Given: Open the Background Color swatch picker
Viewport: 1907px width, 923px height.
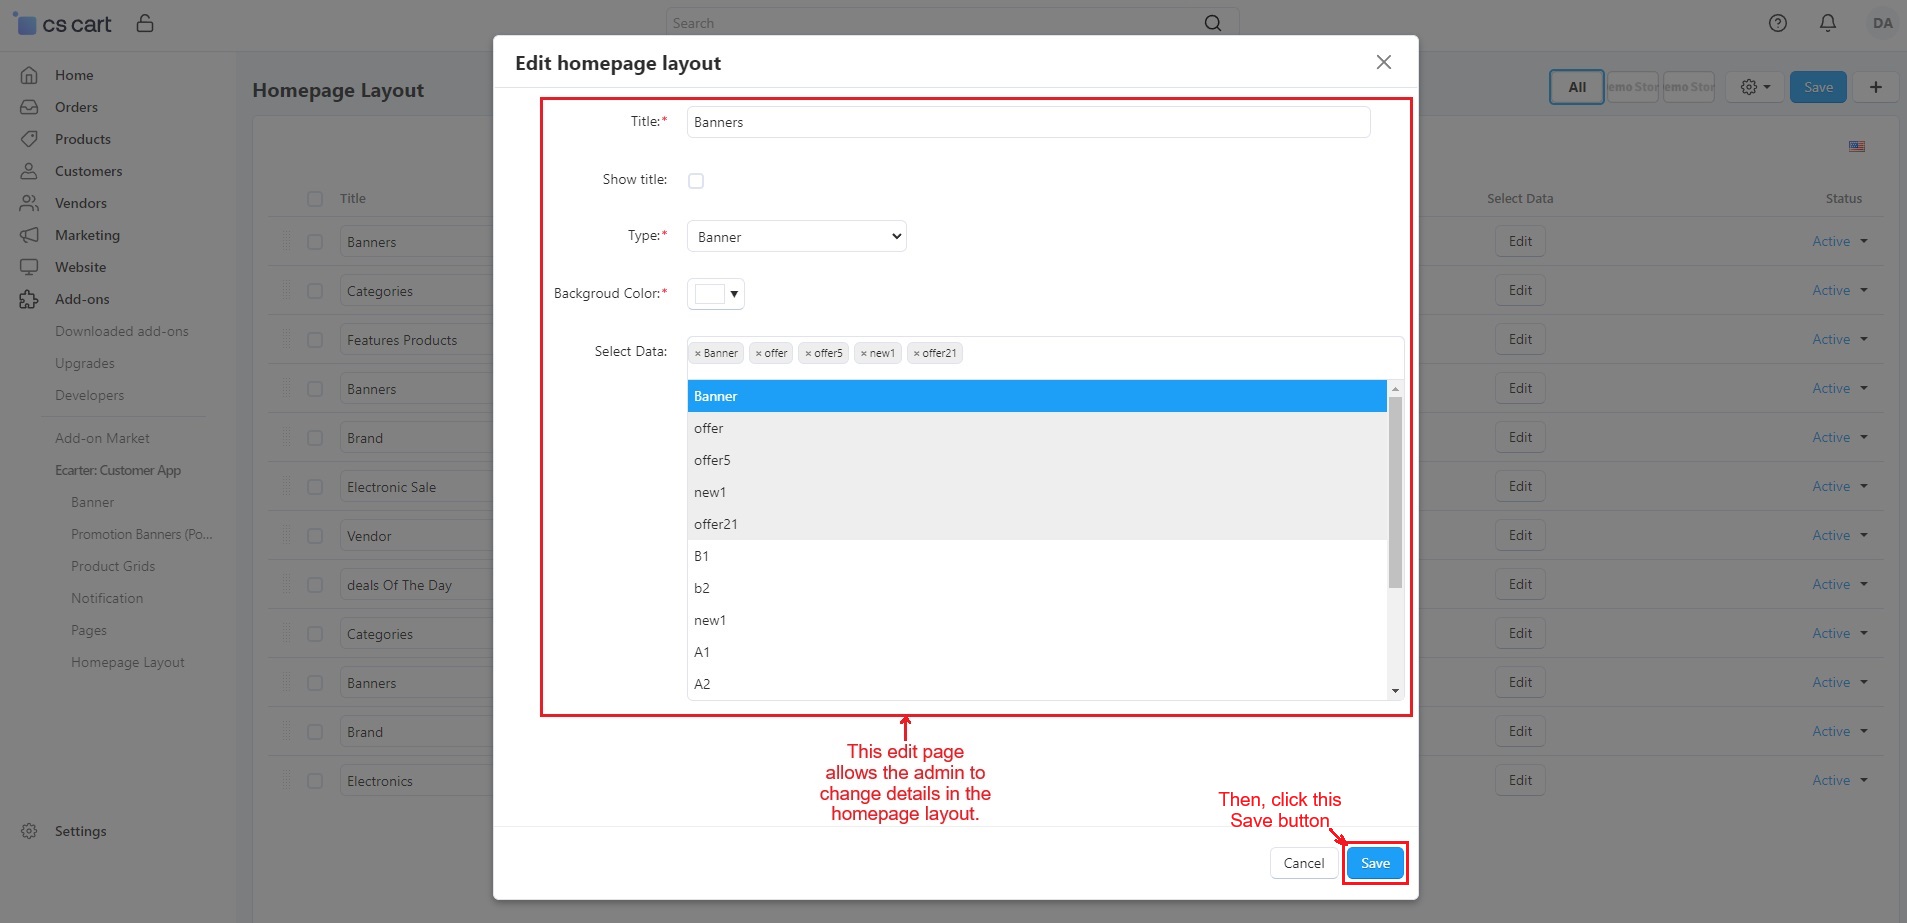Looking at the screenshot, I should (716, 294).
